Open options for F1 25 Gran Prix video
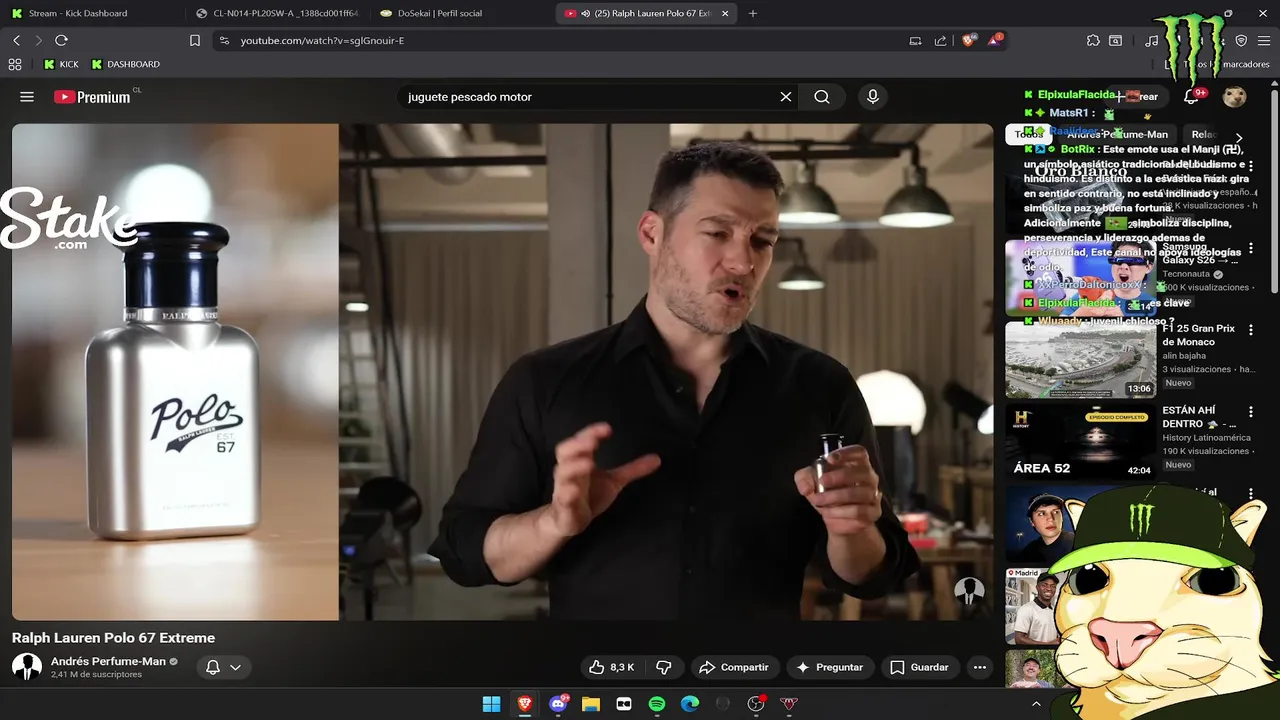 click(1250, 330)
